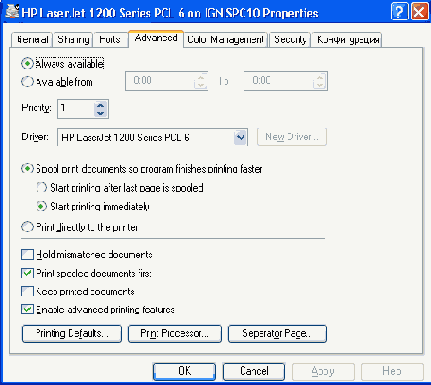Click the Print Processor button
Image resolution: width=431 pixels, height=385 pixels.
click(x=175, y=334)
